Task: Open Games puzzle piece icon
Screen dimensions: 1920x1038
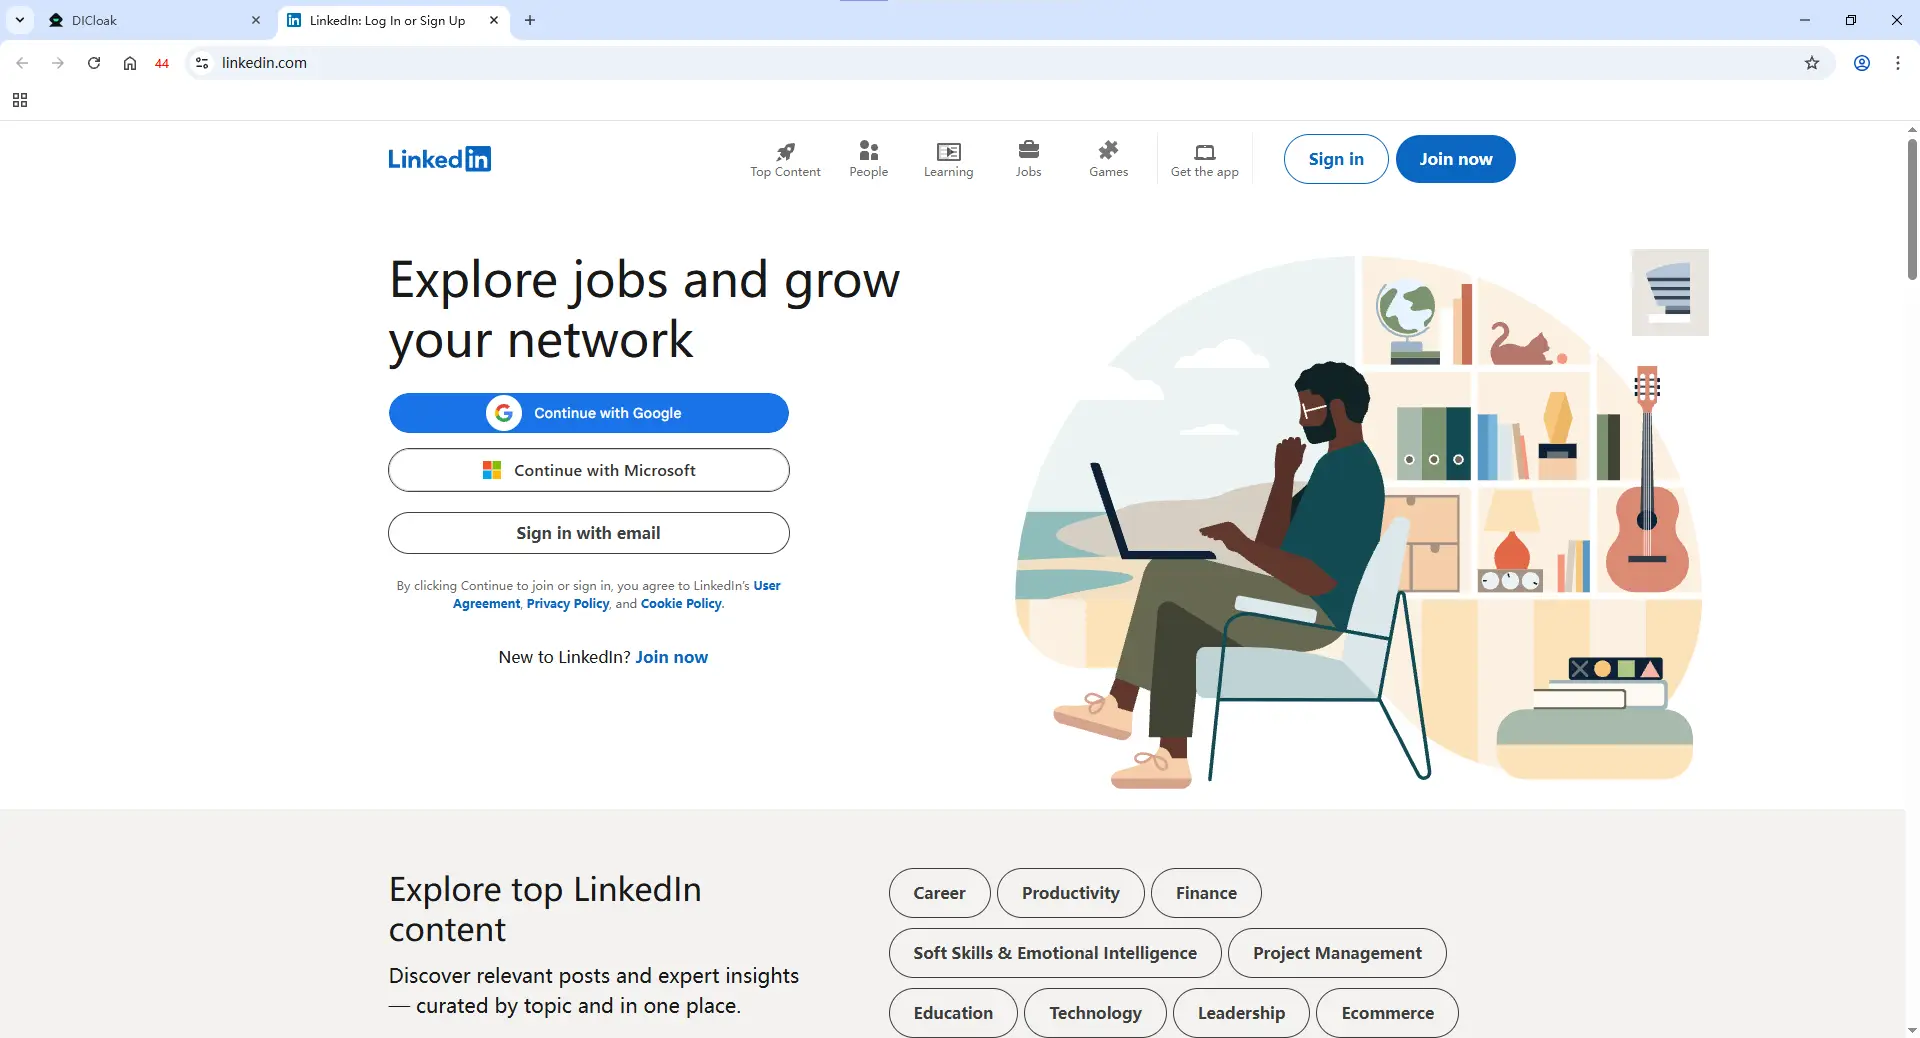Action: coord(1108,150)
